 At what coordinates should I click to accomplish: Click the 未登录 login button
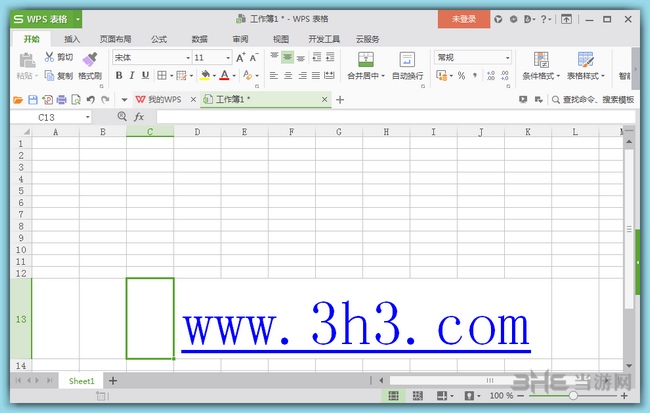464,19
